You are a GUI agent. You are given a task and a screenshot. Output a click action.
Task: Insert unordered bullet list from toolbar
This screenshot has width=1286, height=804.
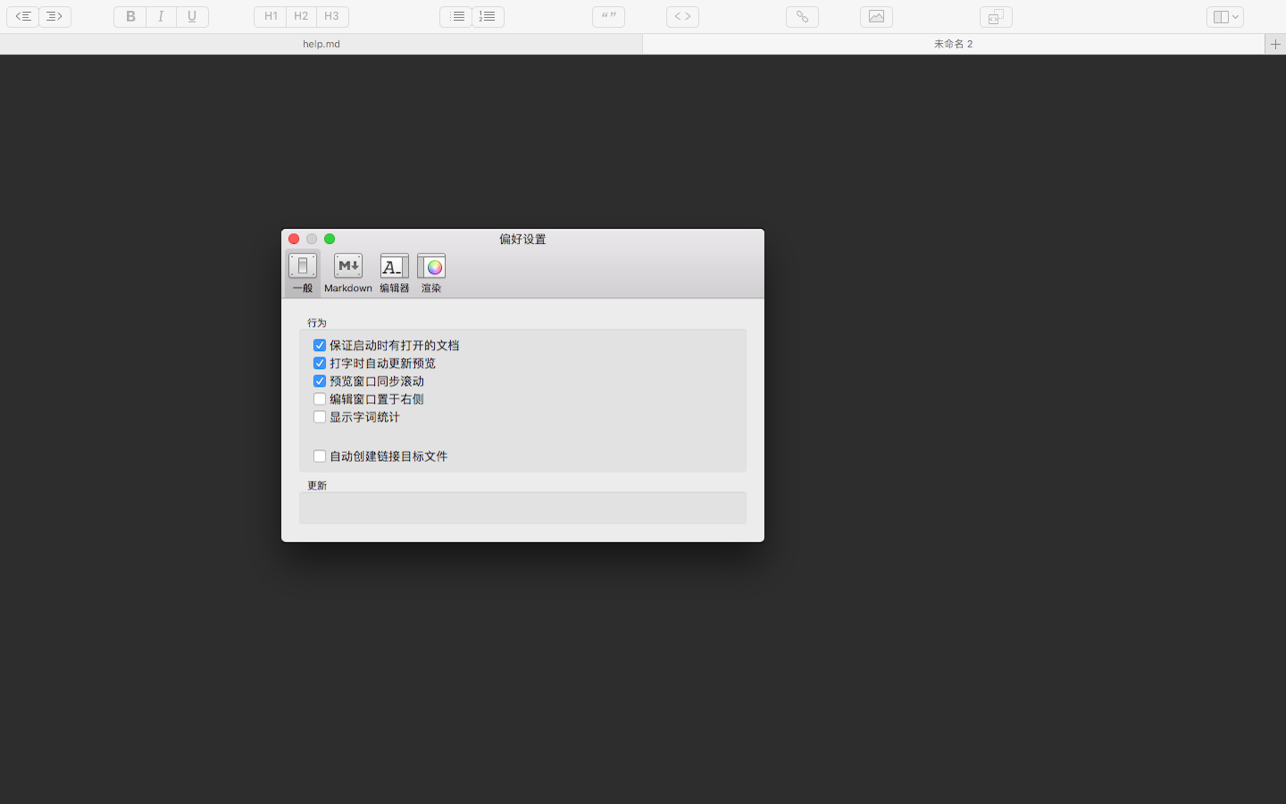456,16
